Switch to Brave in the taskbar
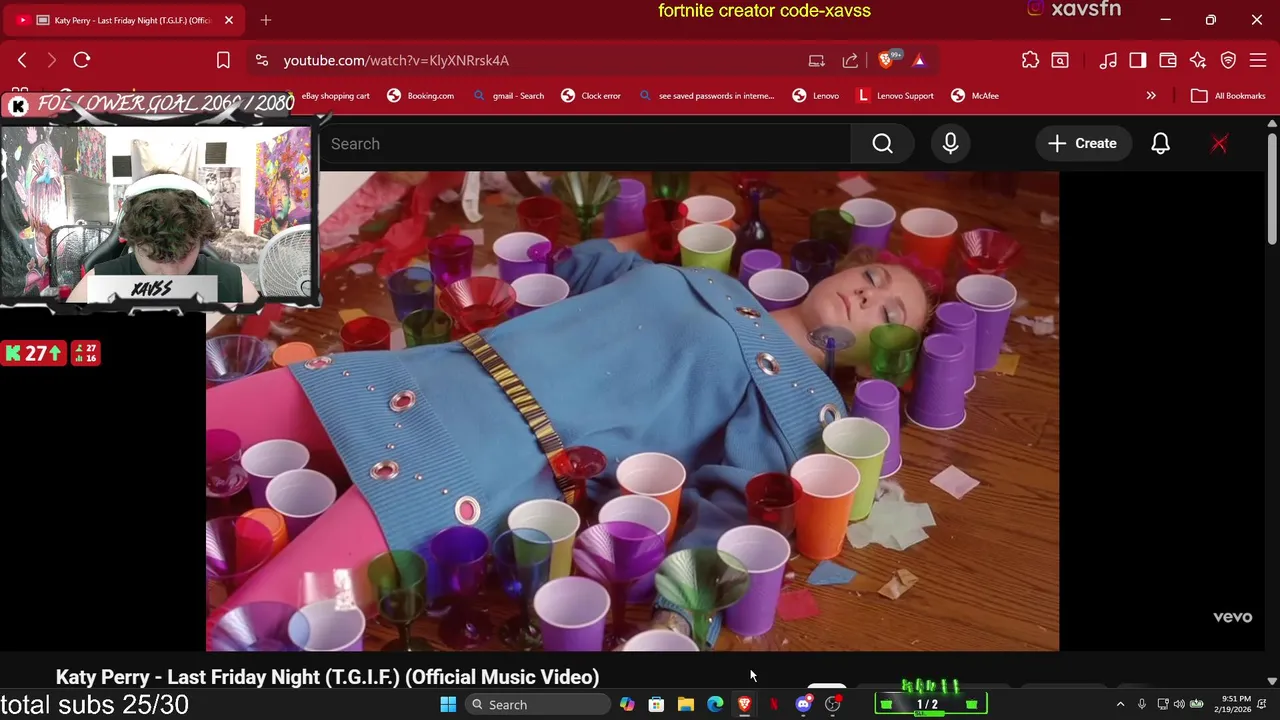The height and width of the screenshot is (720, 1280). click(745, 704)
